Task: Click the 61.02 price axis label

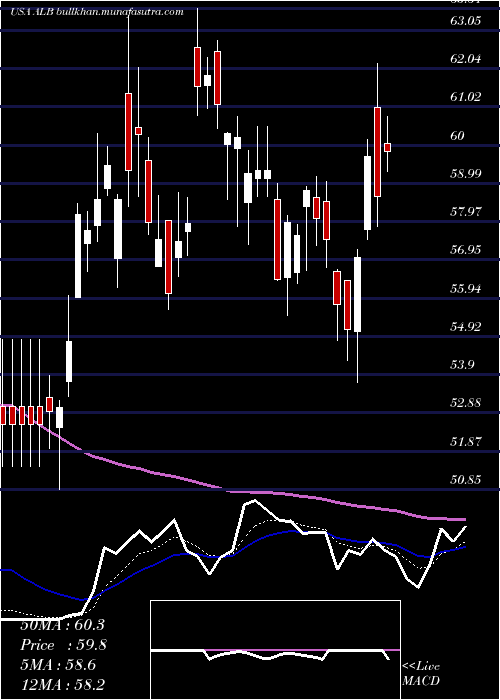Action: (466, 96)
